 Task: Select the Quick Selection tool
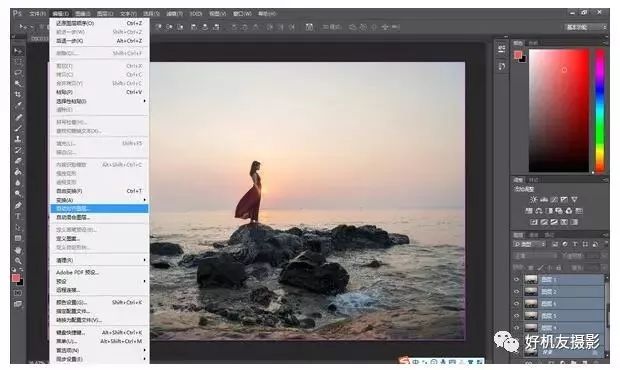[x=18, y=83]
